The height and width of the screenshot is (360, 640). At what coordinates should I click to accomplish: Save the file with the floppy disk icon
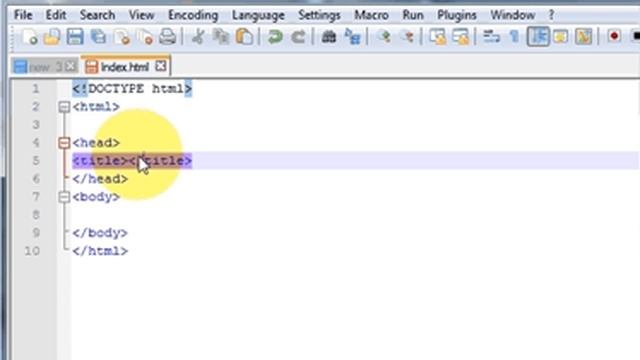click(75, 37)
